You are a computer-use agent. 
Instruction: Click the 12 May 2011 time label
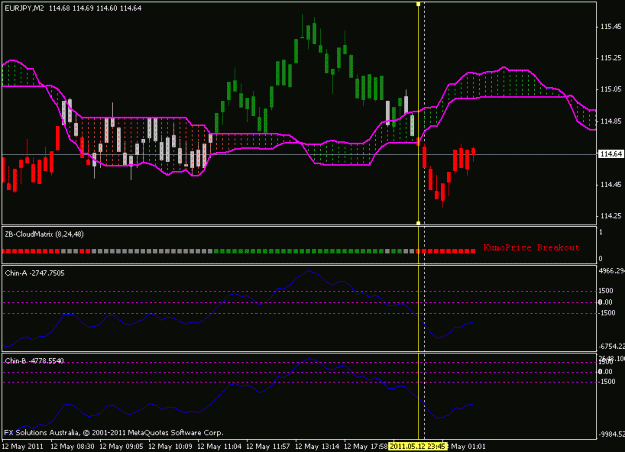[x=23, y=446]
